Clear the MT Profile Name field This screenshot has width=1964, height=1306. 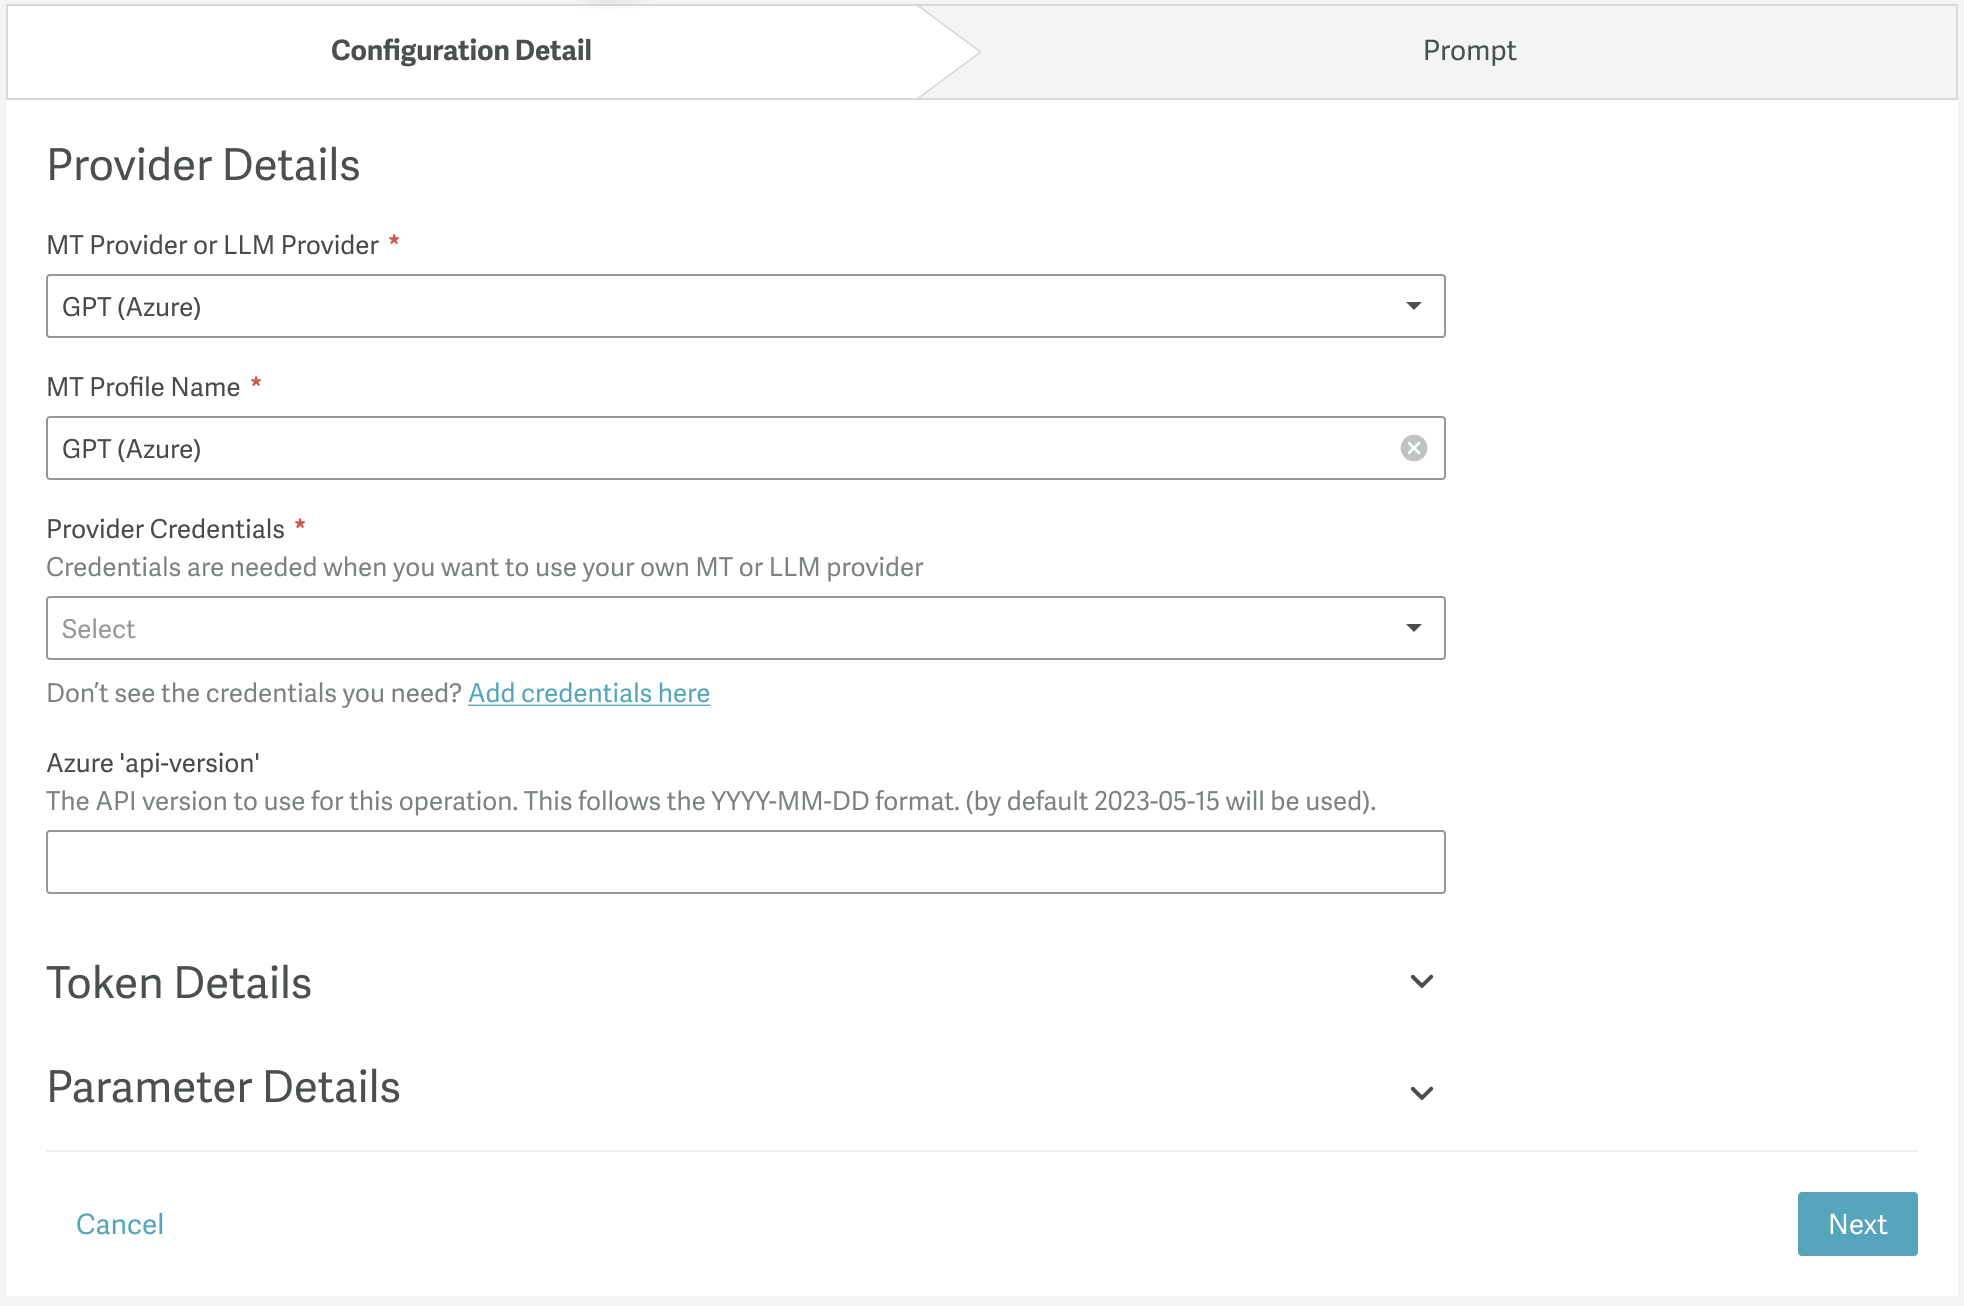point(1413,448)
